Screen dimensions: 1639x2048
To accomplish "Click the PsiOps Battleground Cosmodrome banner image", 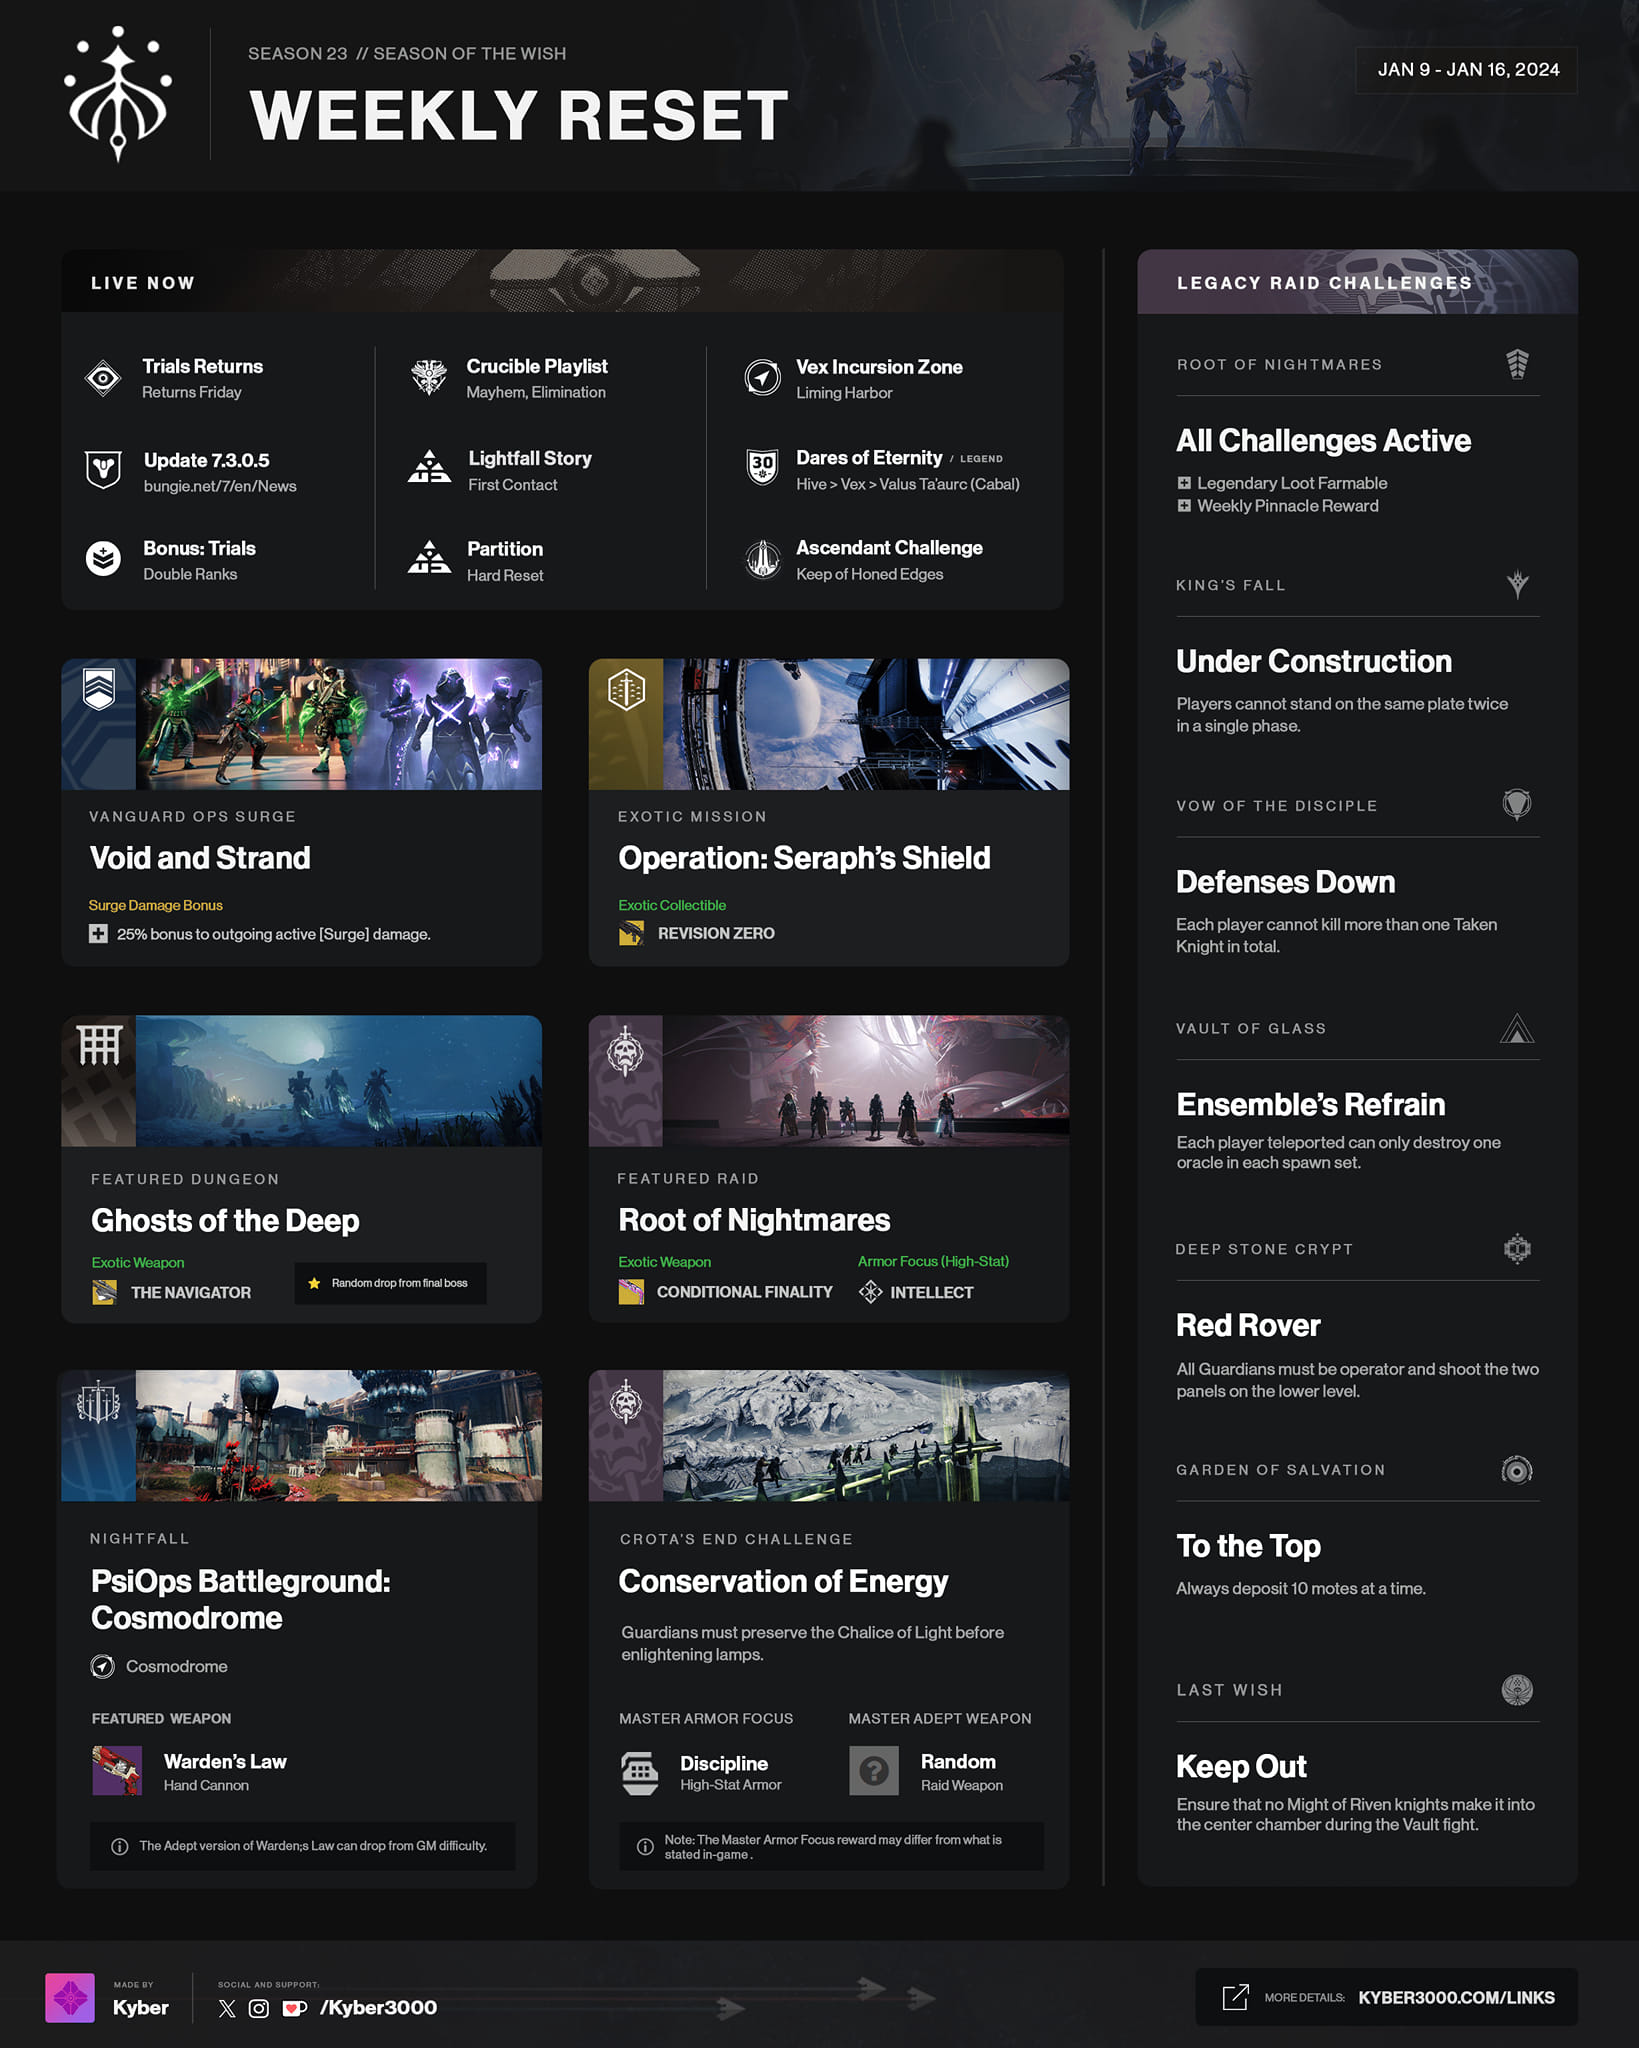I will tap(339, 1436).
